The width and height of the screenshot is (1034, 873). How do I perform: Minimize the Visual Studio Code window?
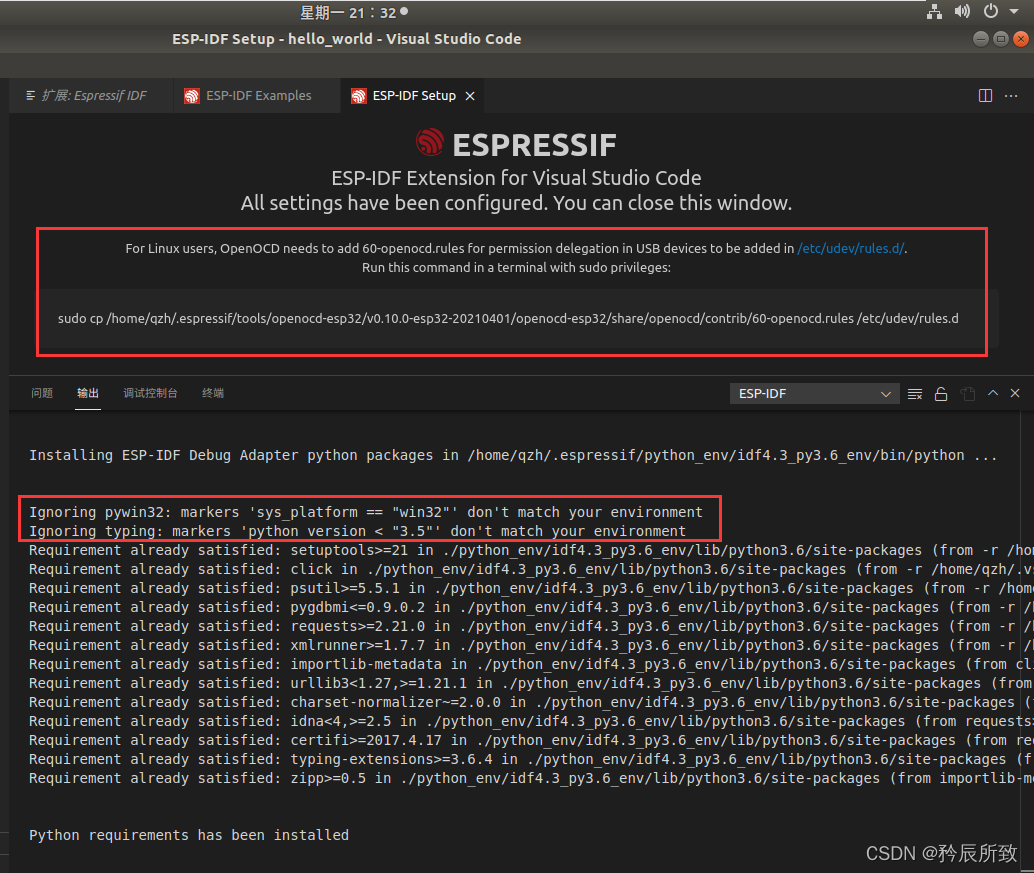[981, 39]
